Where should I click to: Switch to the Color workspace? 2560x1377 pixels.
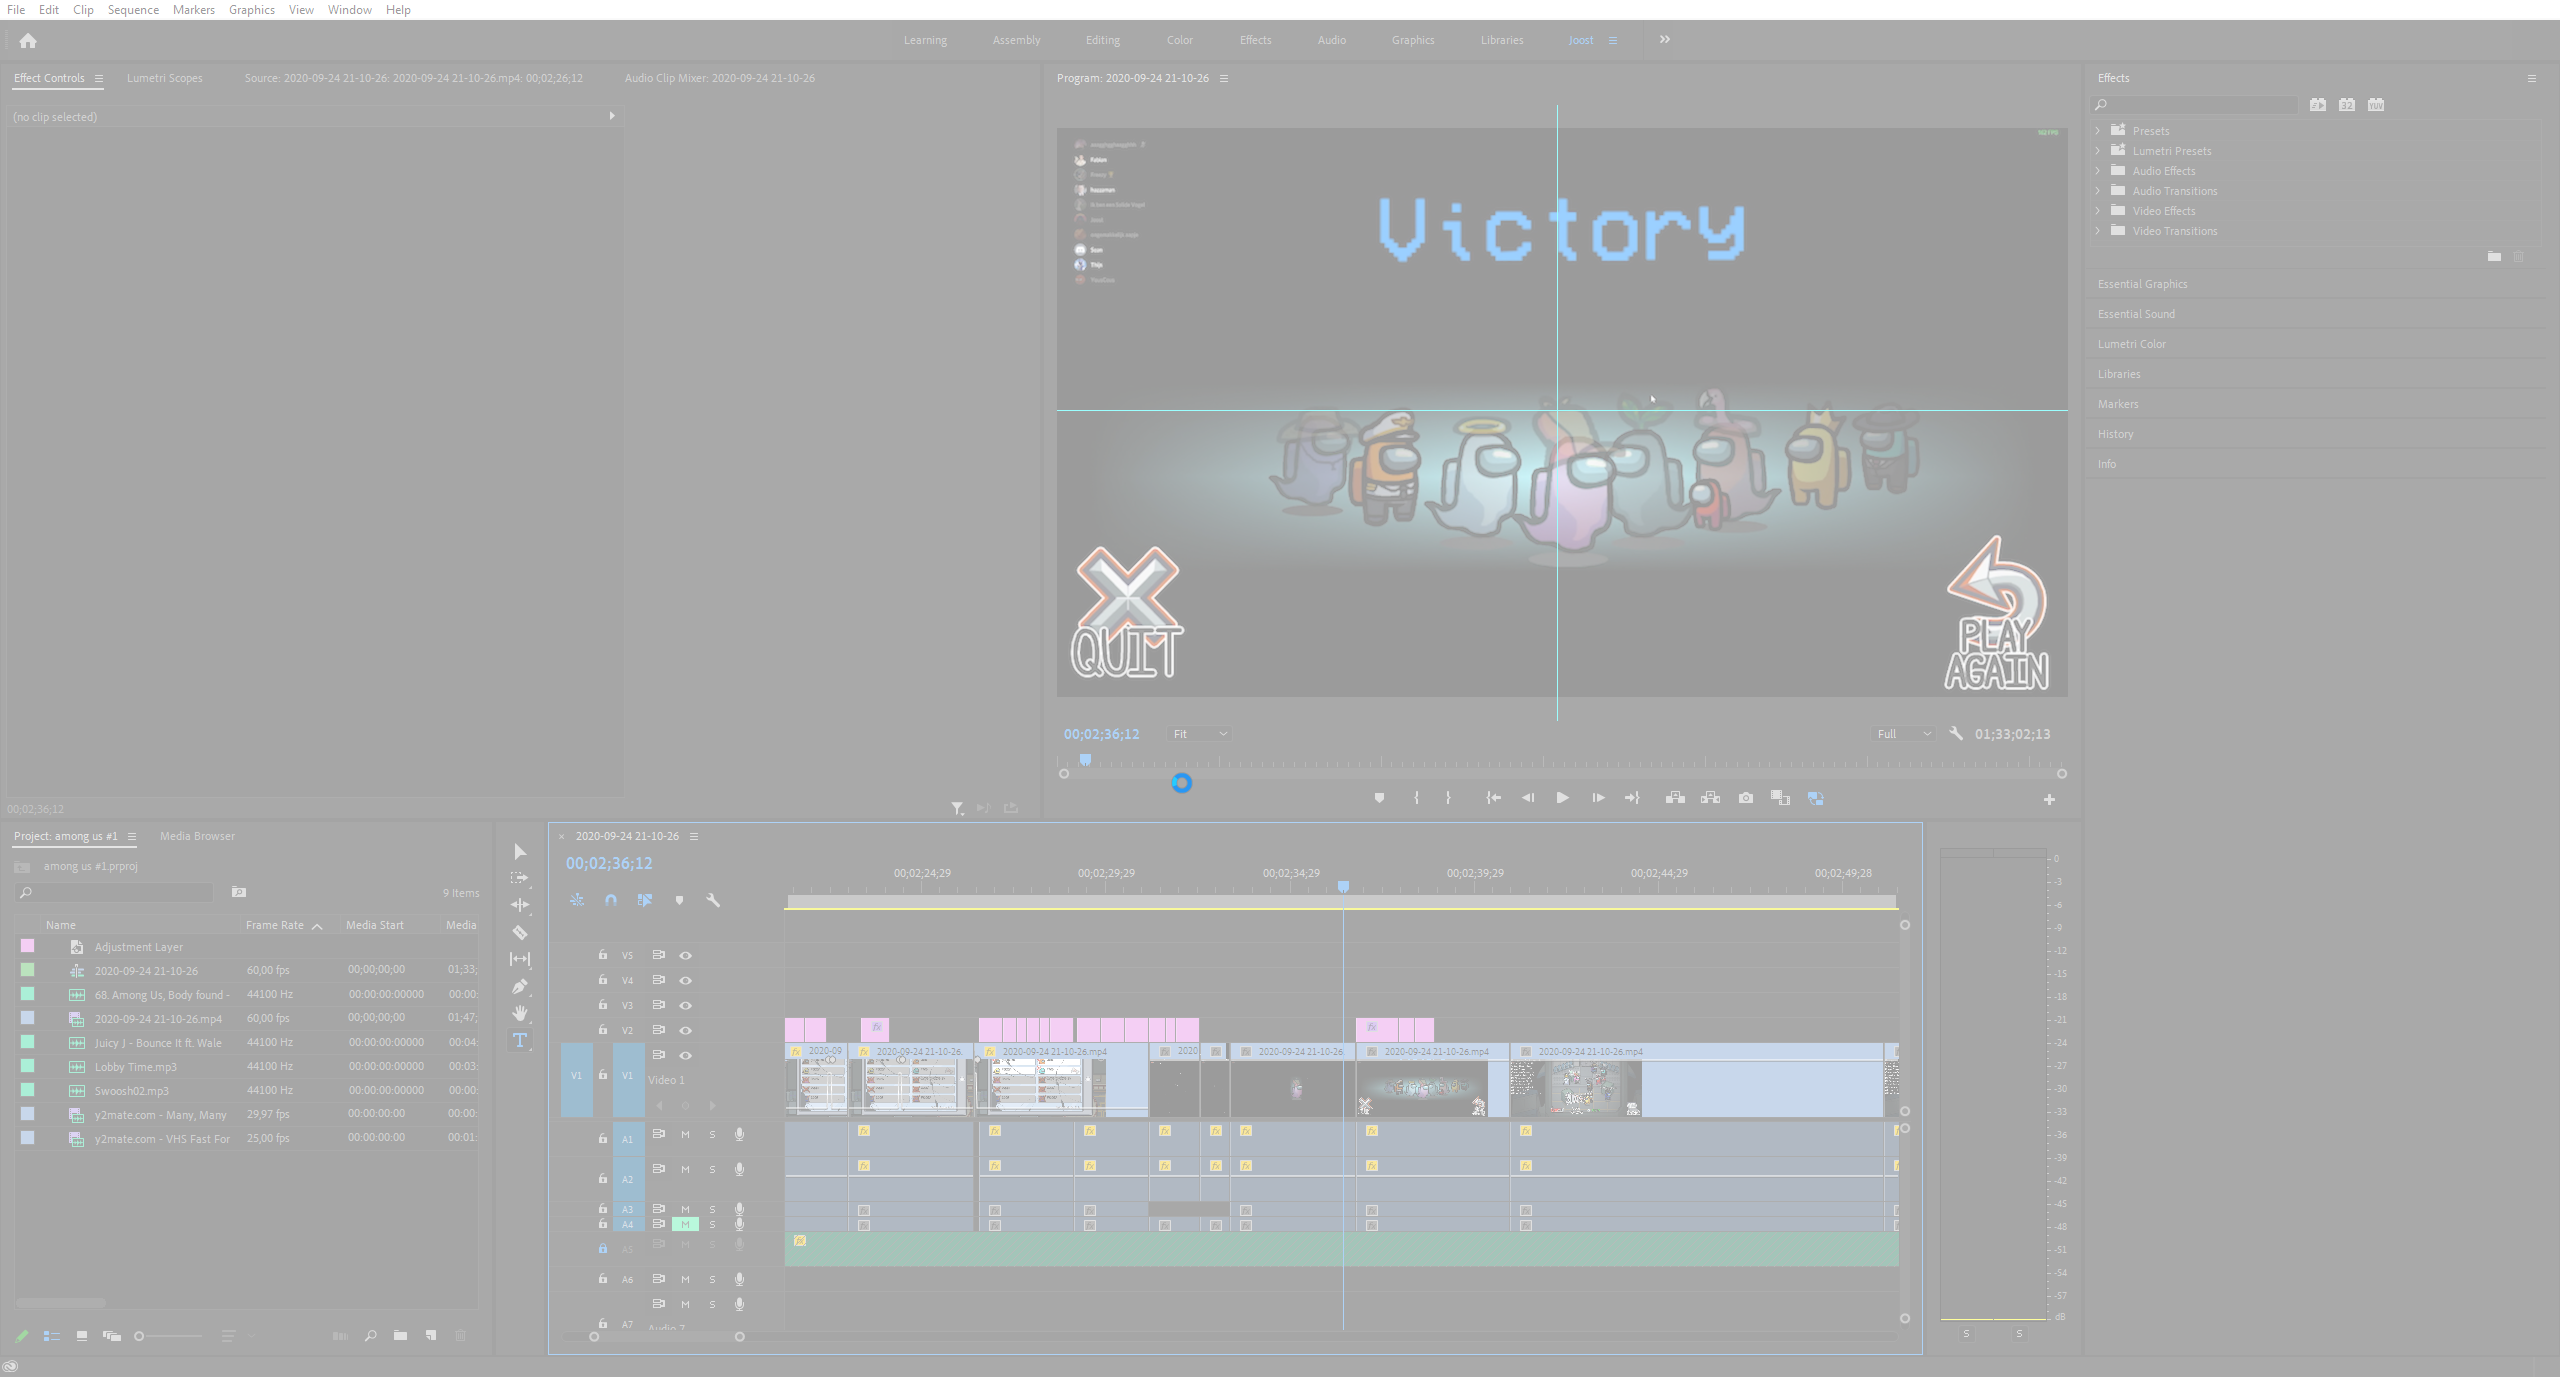coord(1179,40)
